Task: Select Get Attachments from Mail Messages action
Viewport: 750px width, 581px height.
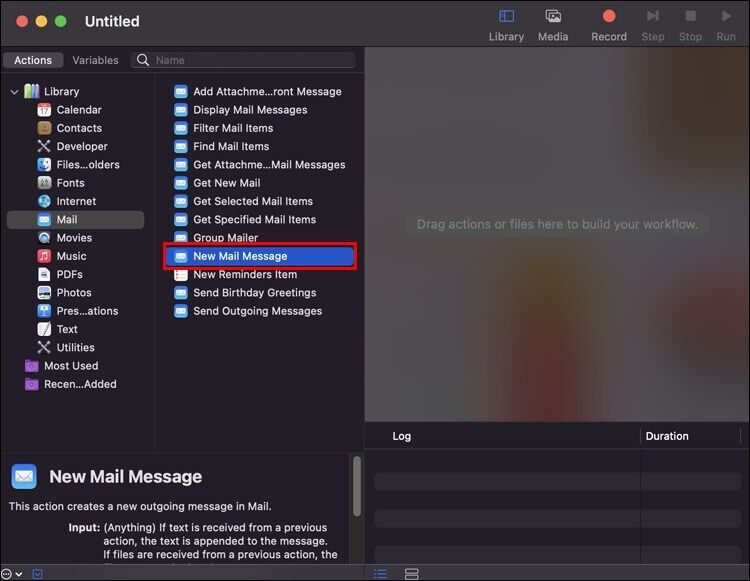Action: (x=260, y=164)
